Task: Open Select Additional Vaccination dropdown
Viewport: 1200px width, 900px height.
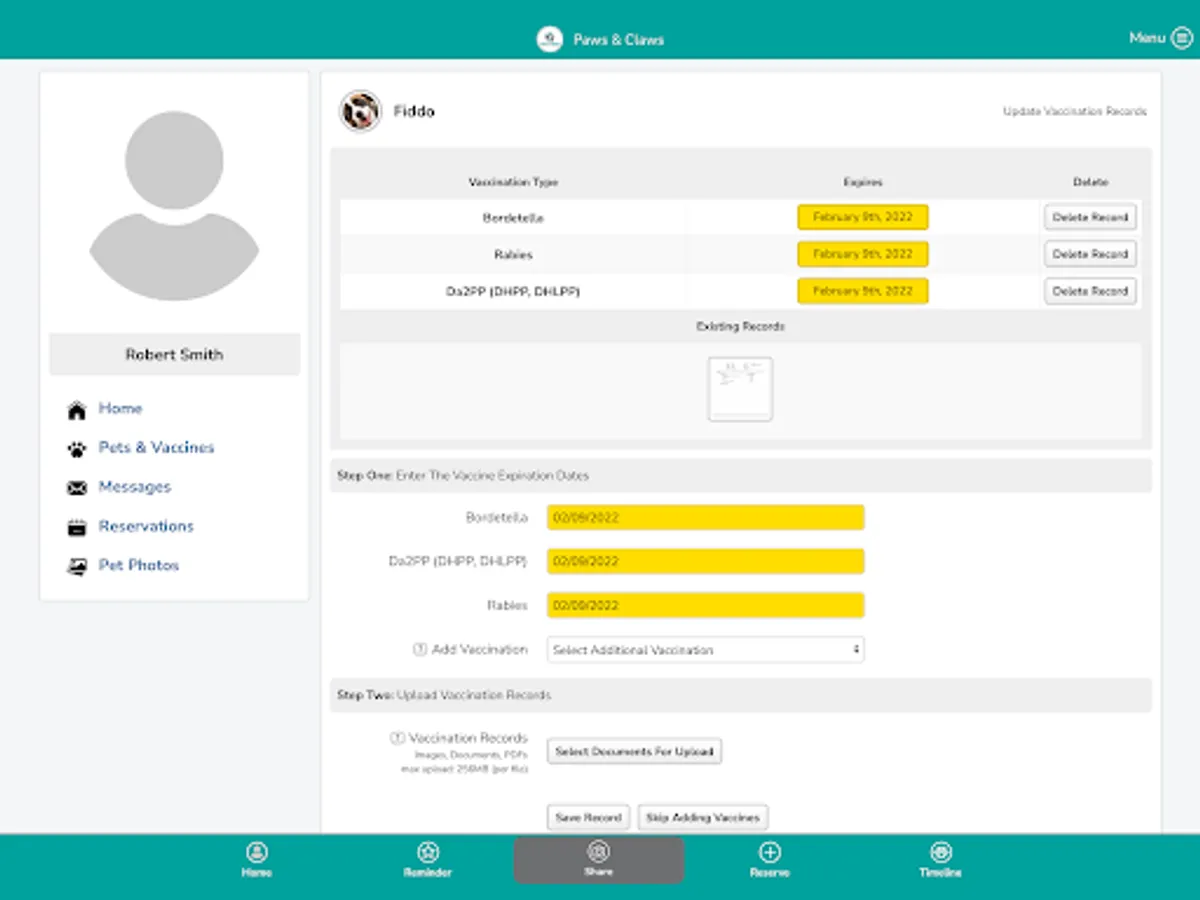Action: (706, 650)
